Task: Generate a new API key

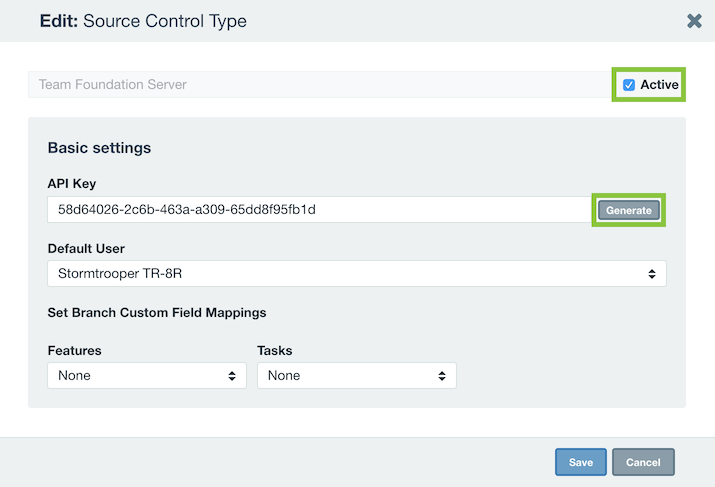Action: (628, 210)
